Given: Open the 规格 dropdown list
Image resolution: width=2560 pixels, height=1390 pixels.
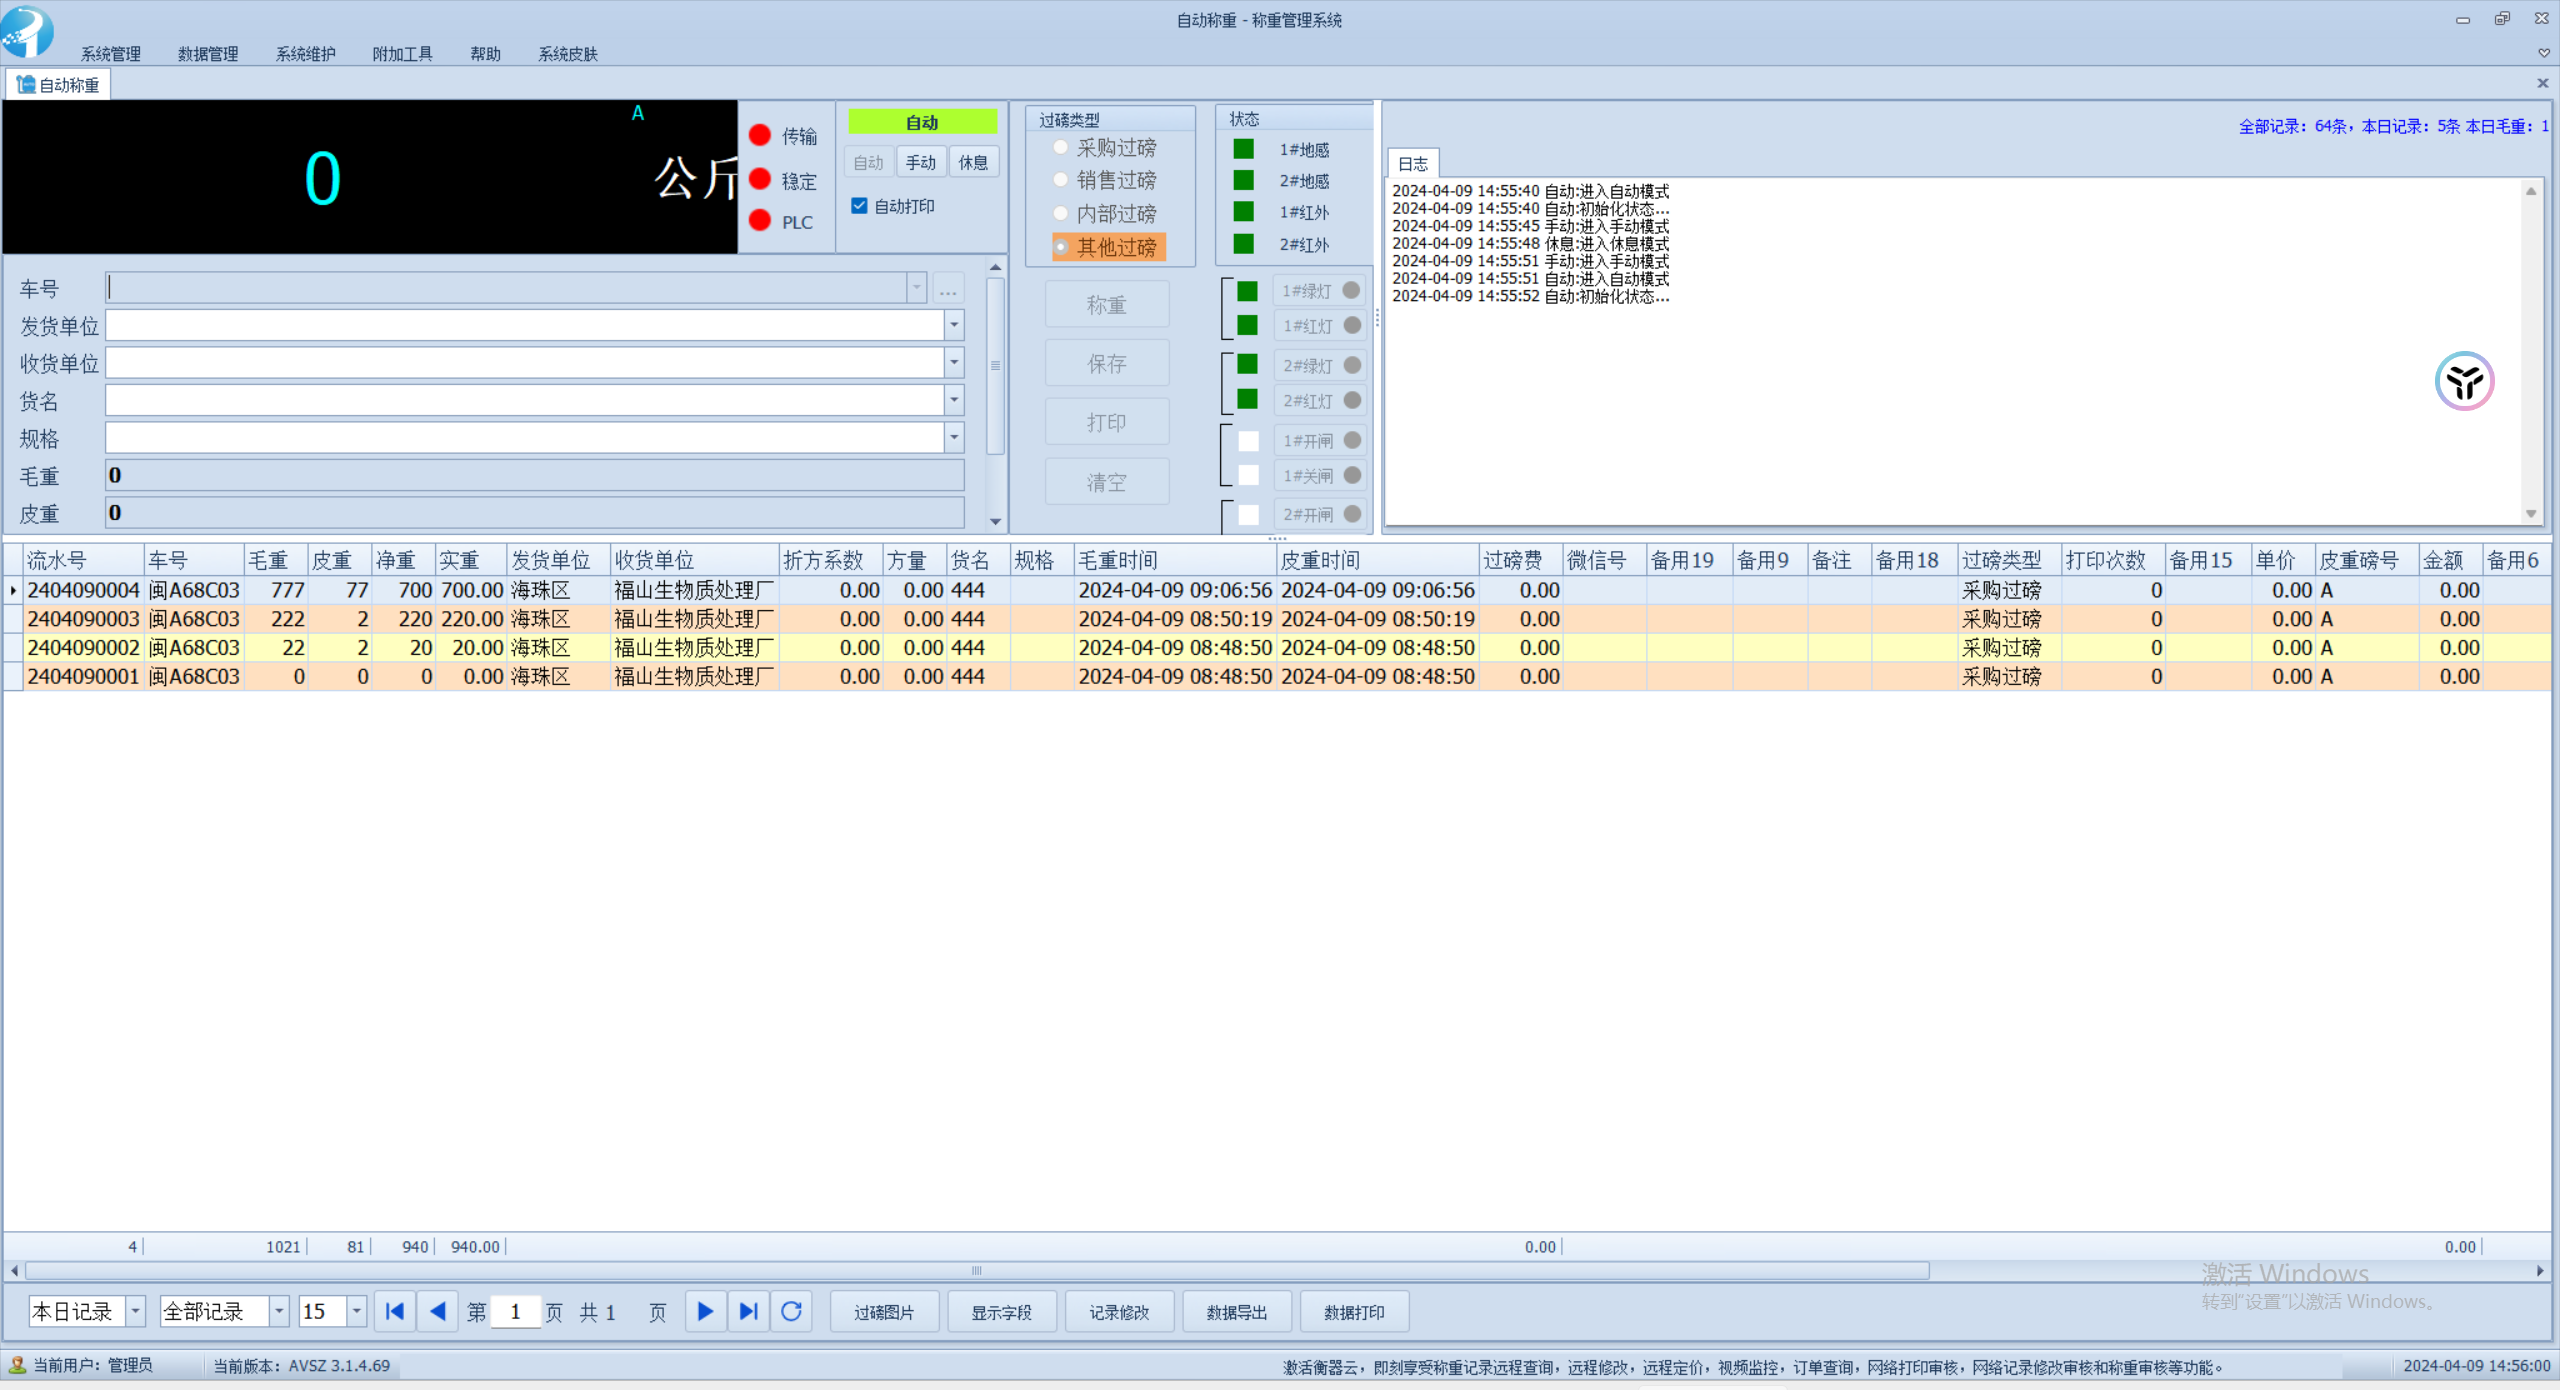Looking at the screenshot, I should coord(954,437).
